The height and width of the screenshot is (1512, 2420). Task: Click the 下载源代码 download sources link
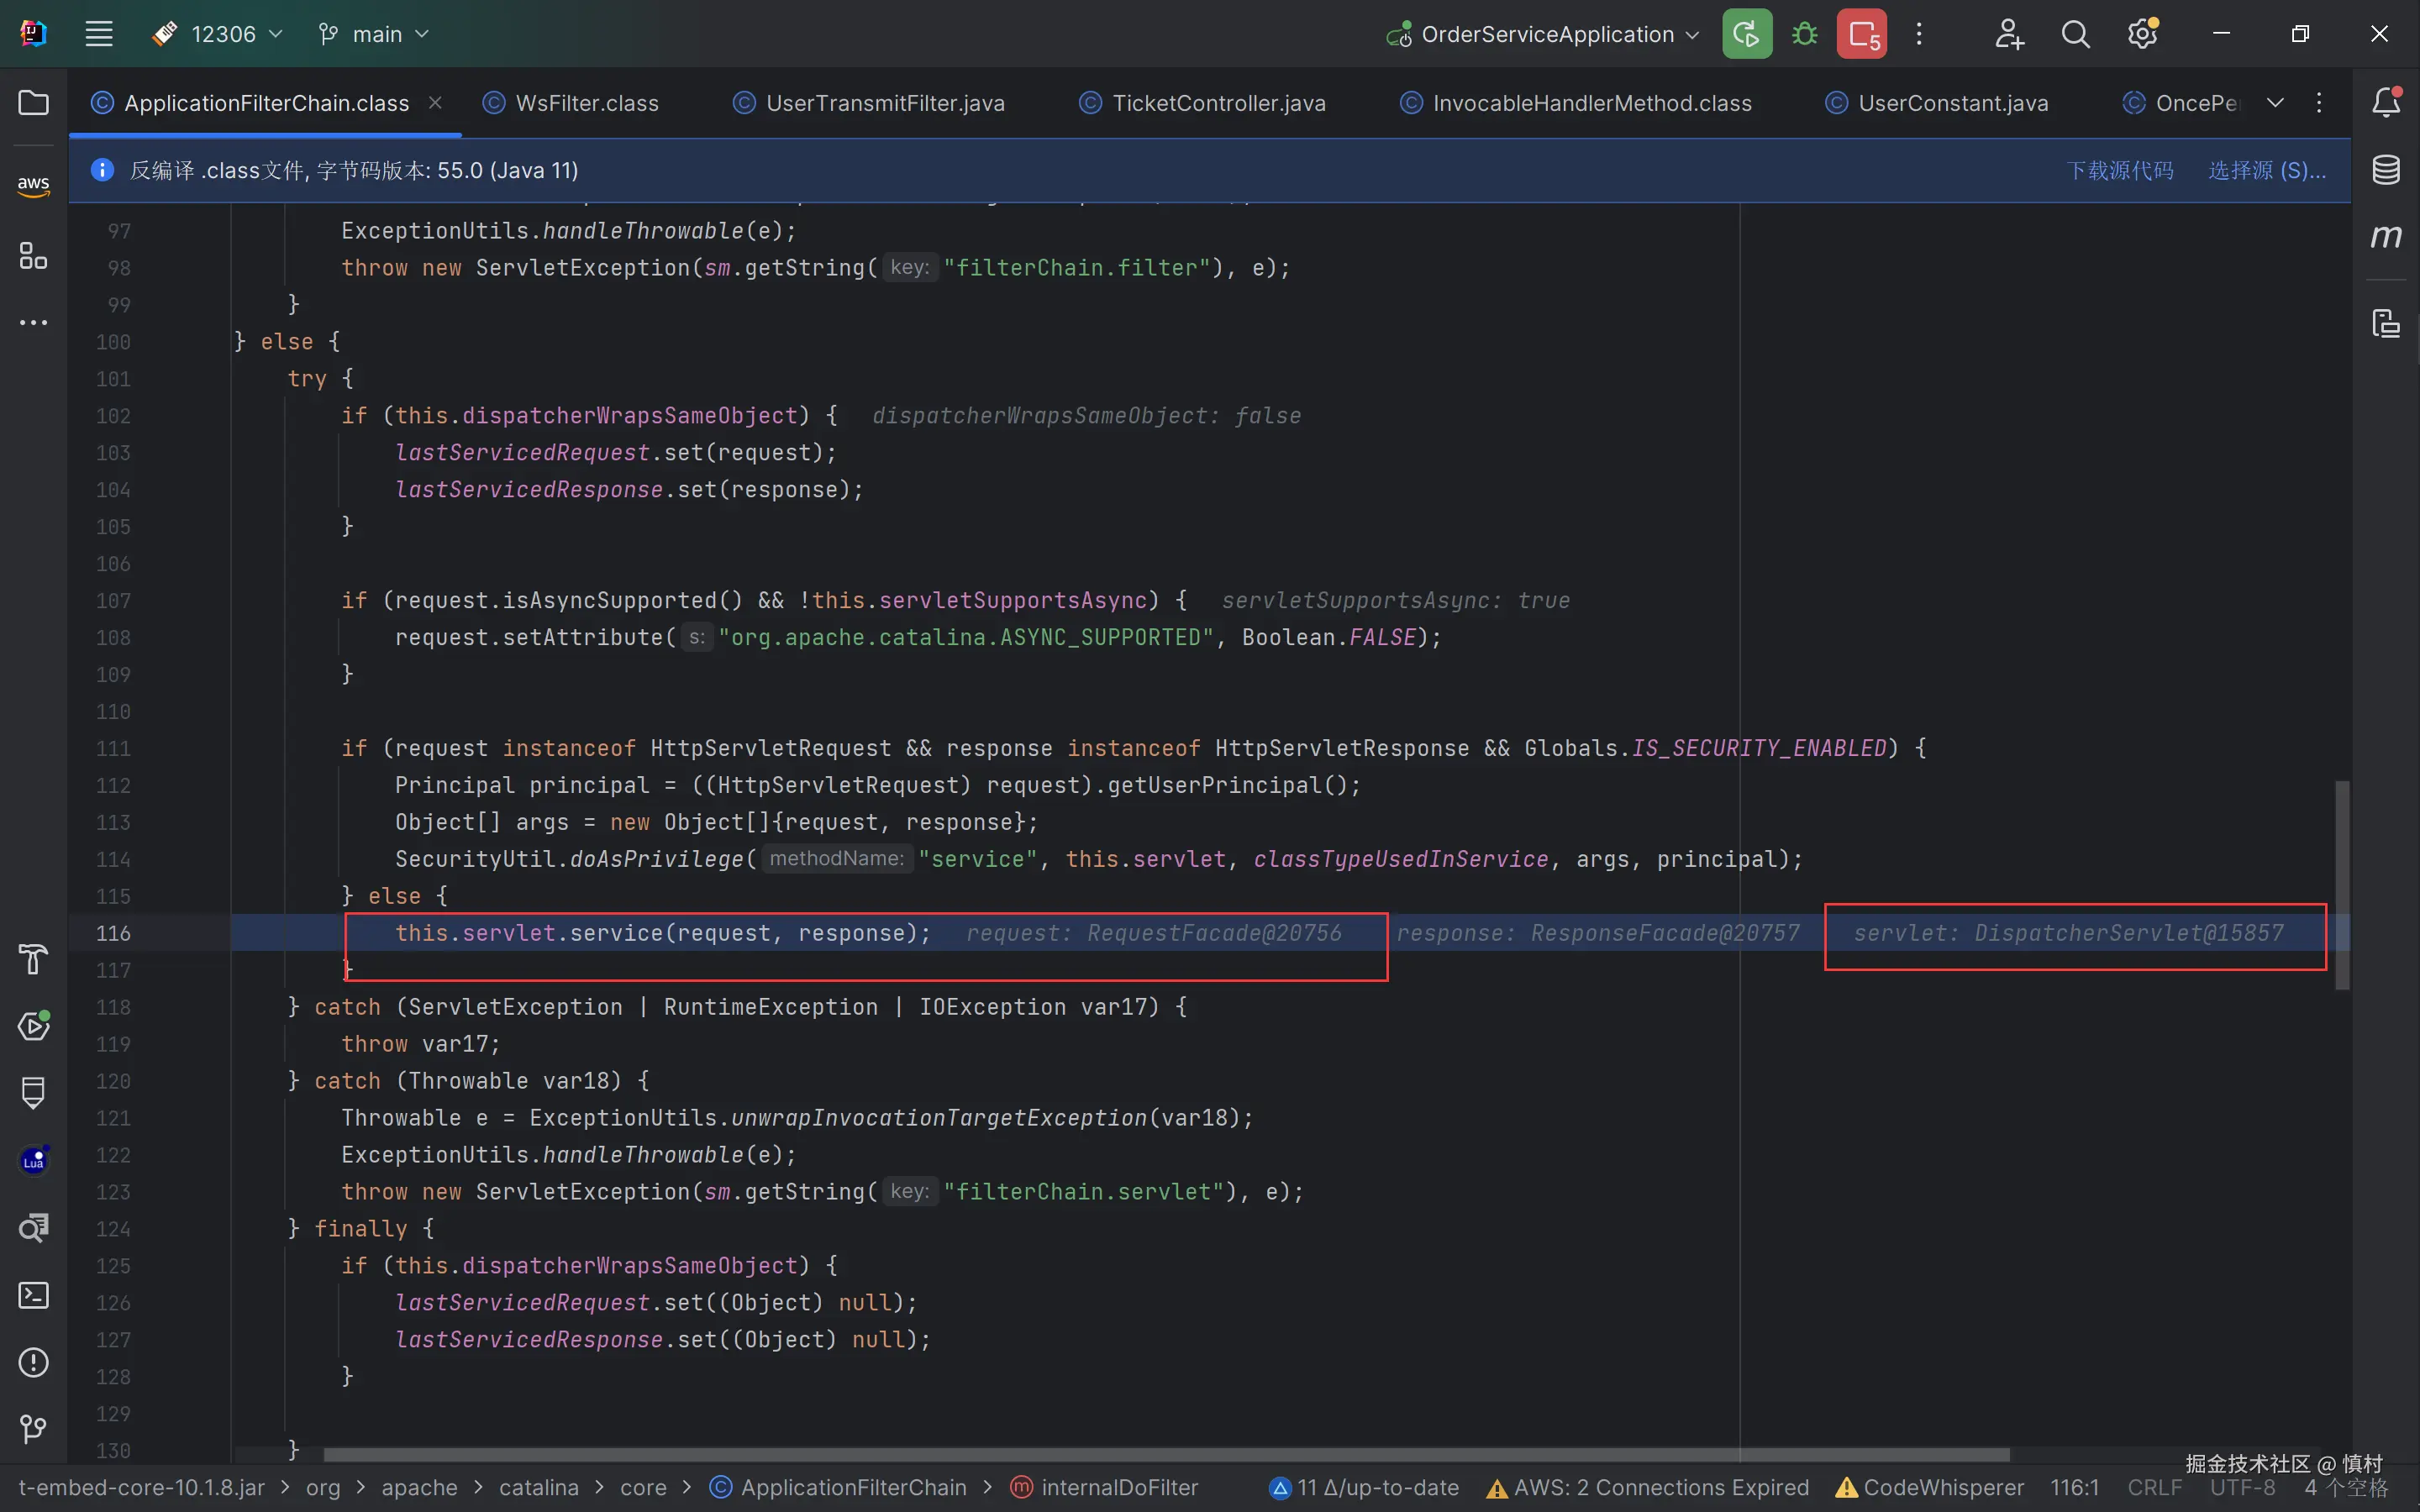(x=2120, y=170)
